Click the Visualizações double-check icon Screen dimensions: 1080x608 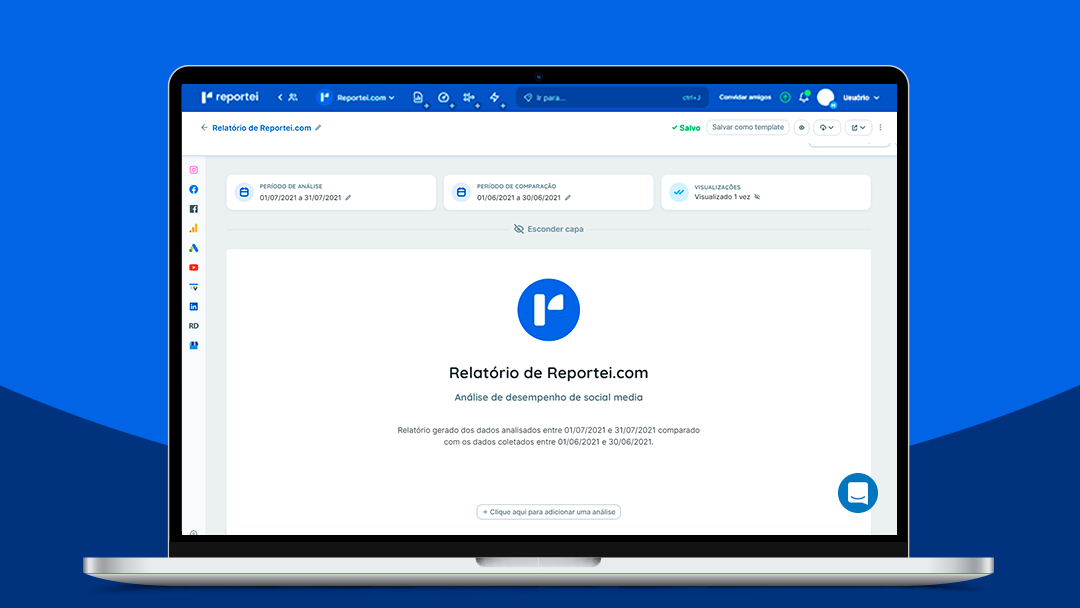coord(678,192)
